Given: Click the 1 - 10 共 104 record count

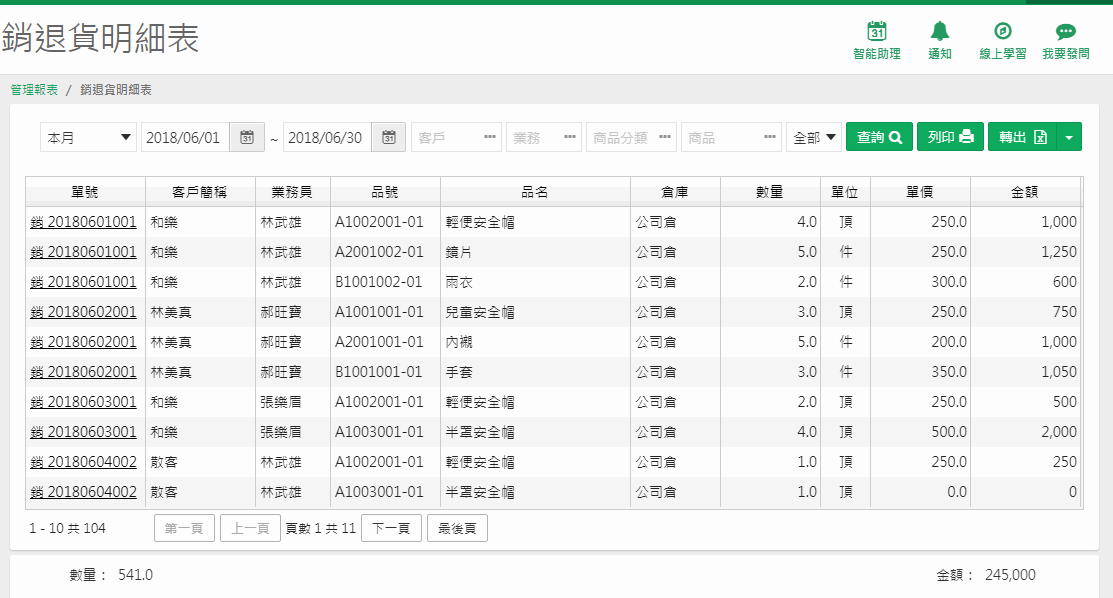Looking at the screenshot, I should [67, 528].
